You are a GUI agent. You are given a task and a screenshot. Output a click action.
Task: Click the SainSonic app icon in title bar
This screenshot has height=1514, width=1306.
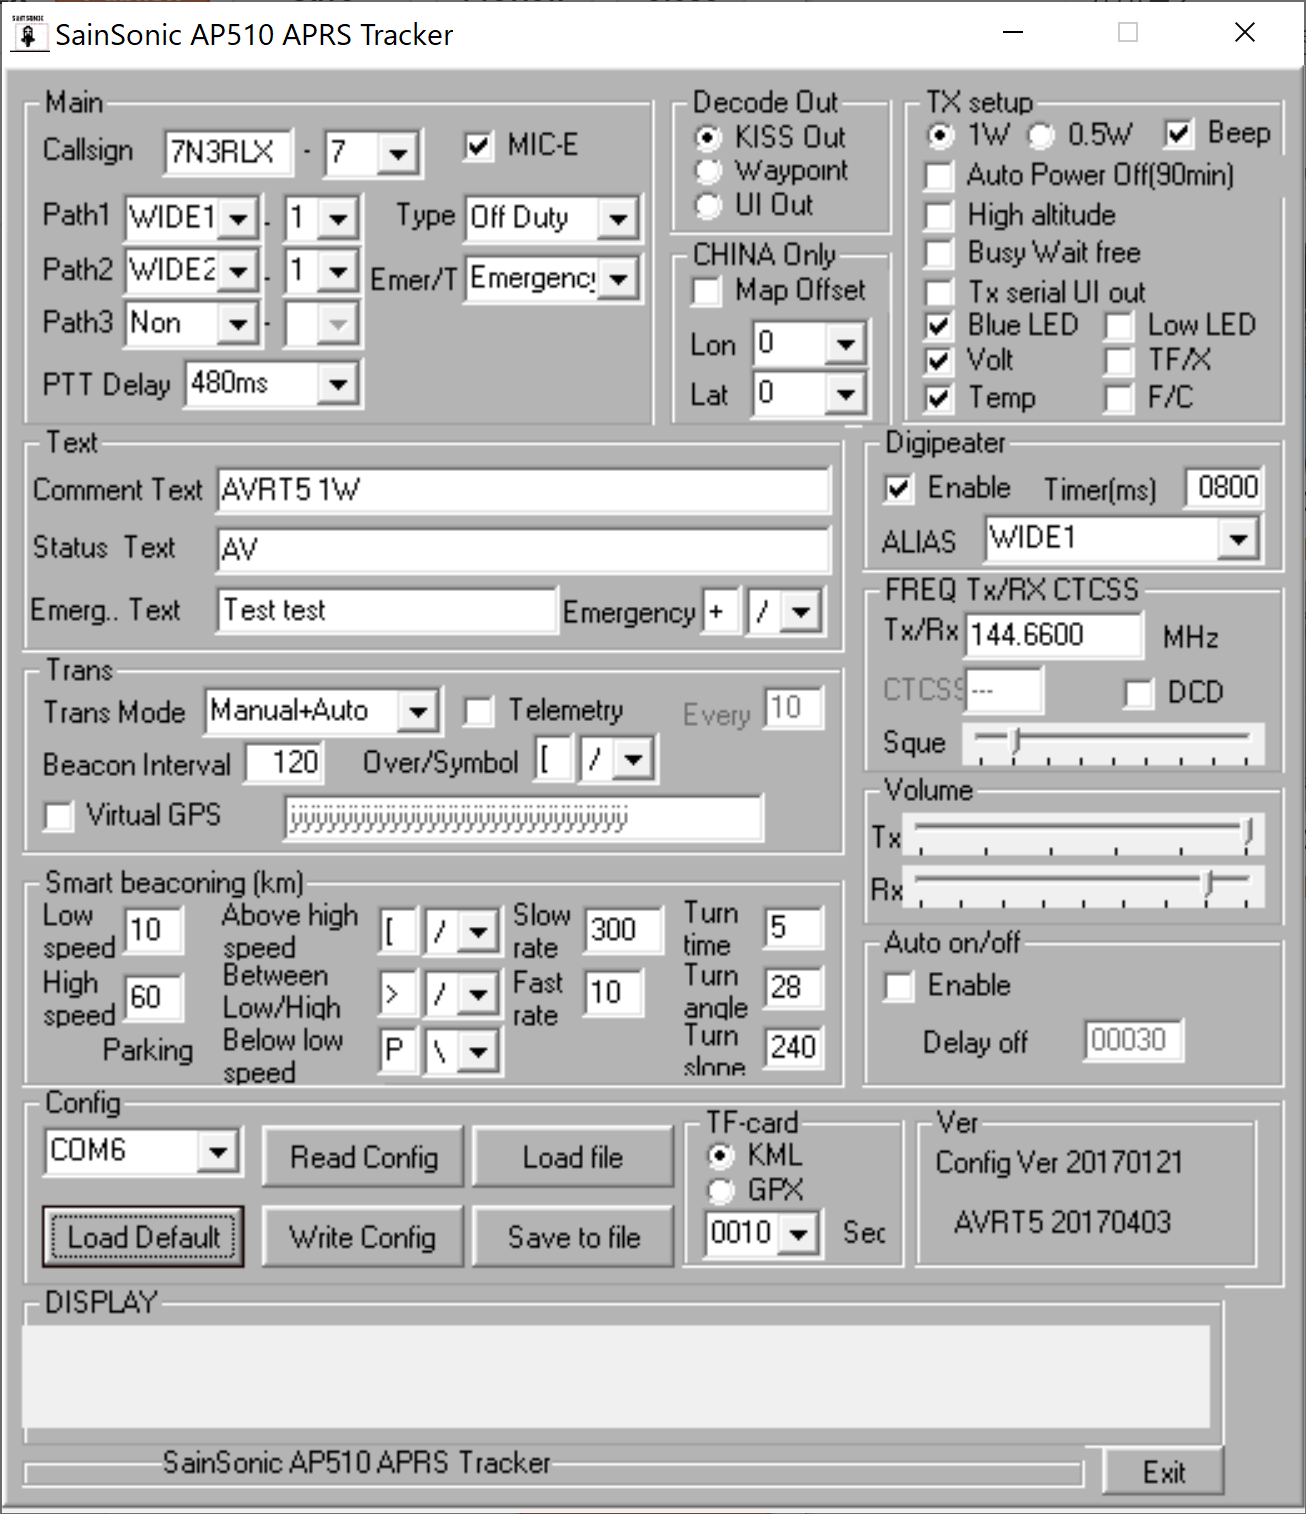[29, 35]
